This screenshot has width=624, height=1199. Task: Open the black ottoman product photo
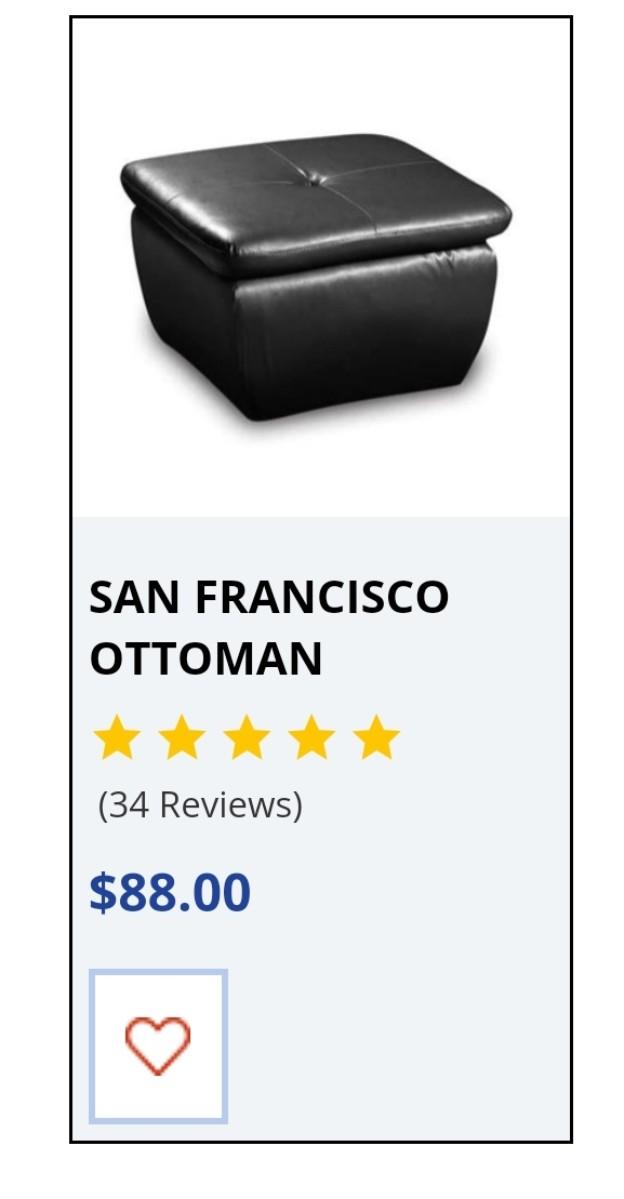[x=316, y=280]
